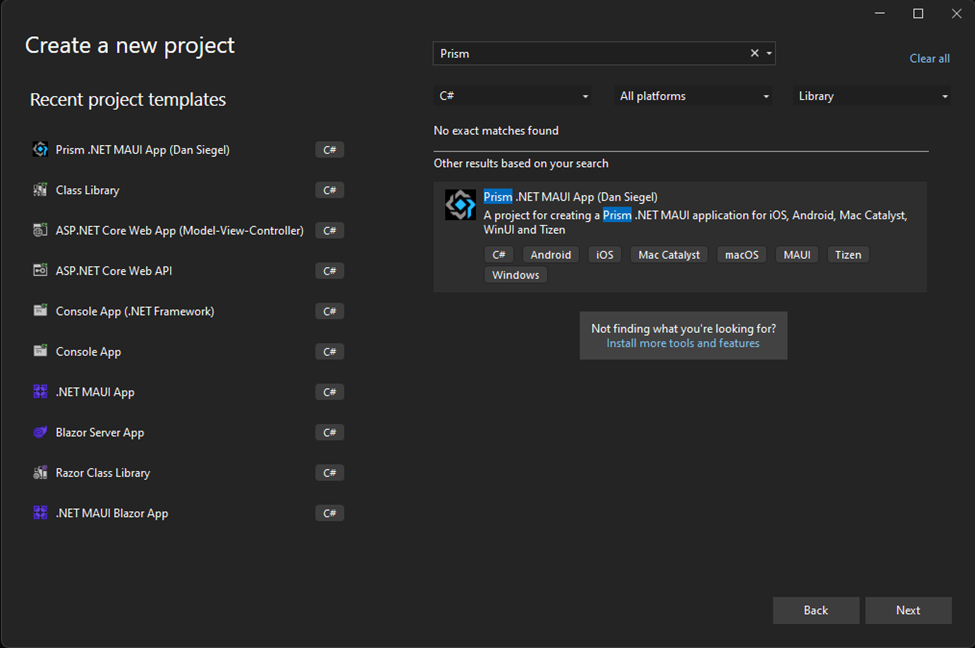Image resolution: width=975 pixels, height=648 pixels.
Task: Clear the Prism search text with X
Action: click(754, 53)
